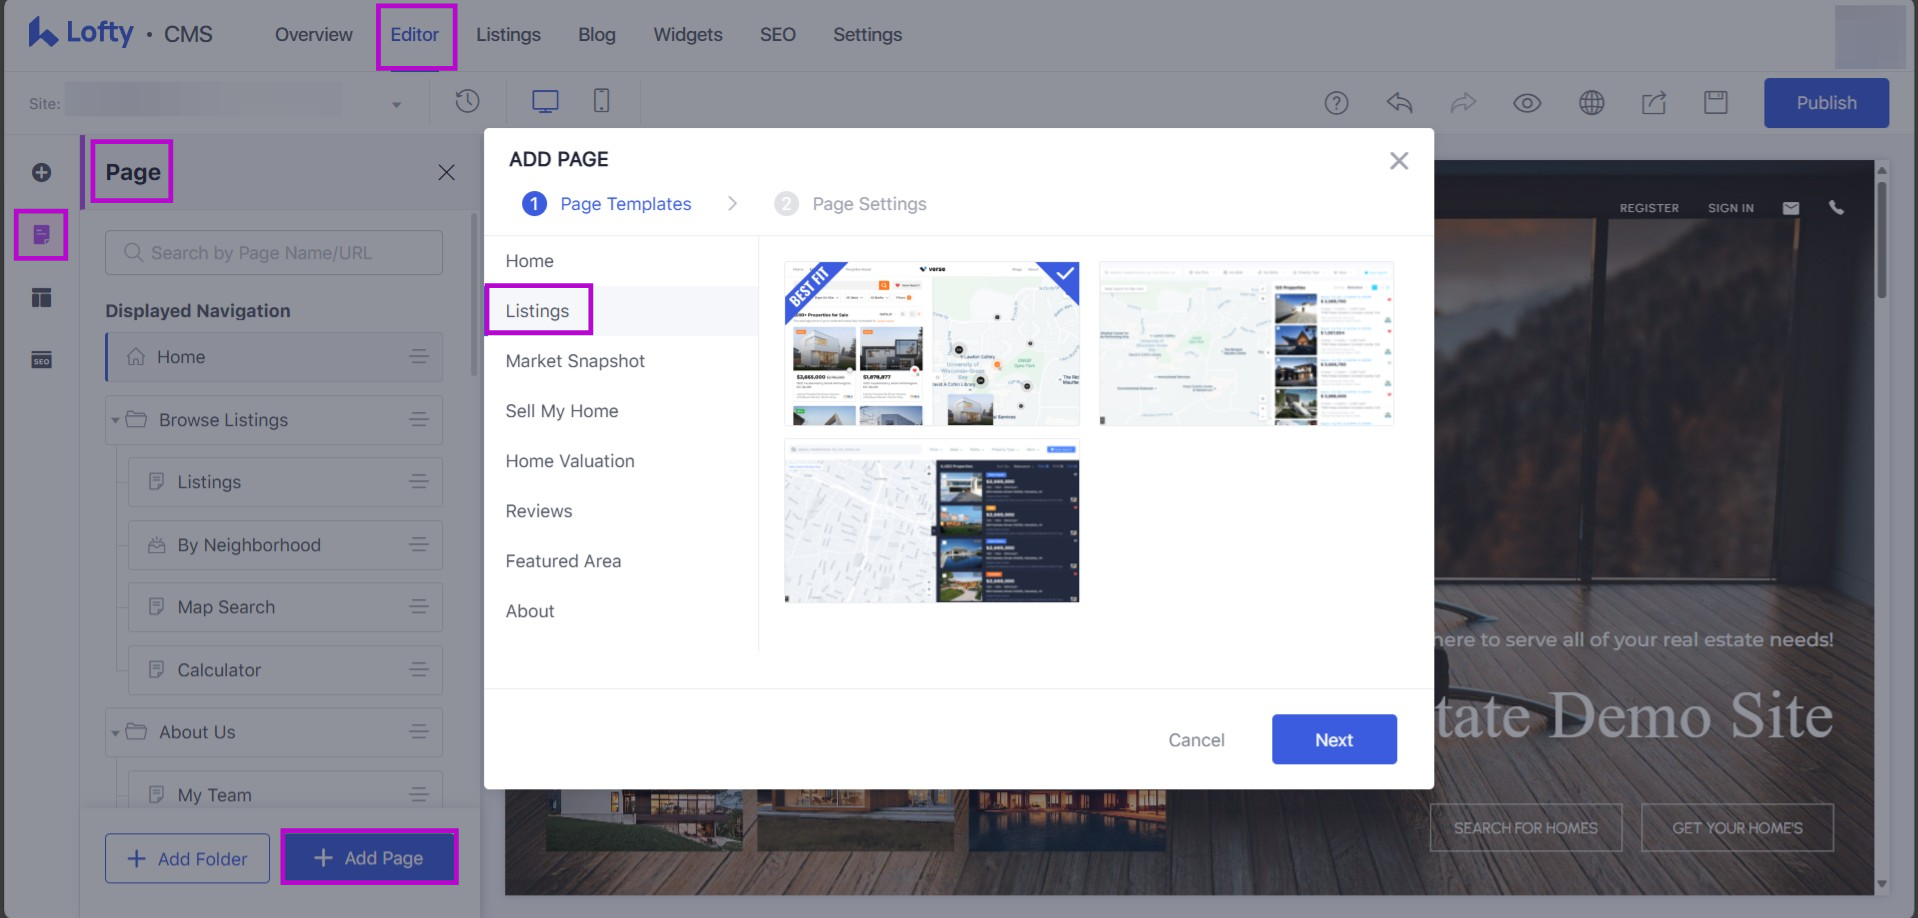Screen dimensions: 1918x918
Task: Collapse the Browse Listings folder
Action: 115,420
